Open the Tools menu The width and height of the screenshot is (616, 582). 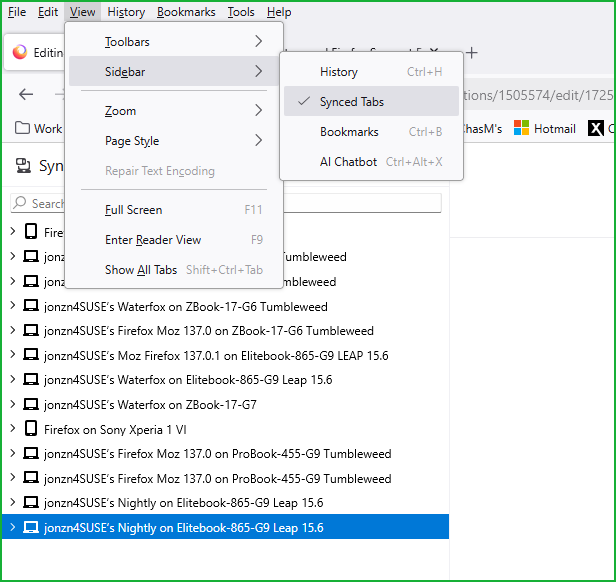(241, 12)
